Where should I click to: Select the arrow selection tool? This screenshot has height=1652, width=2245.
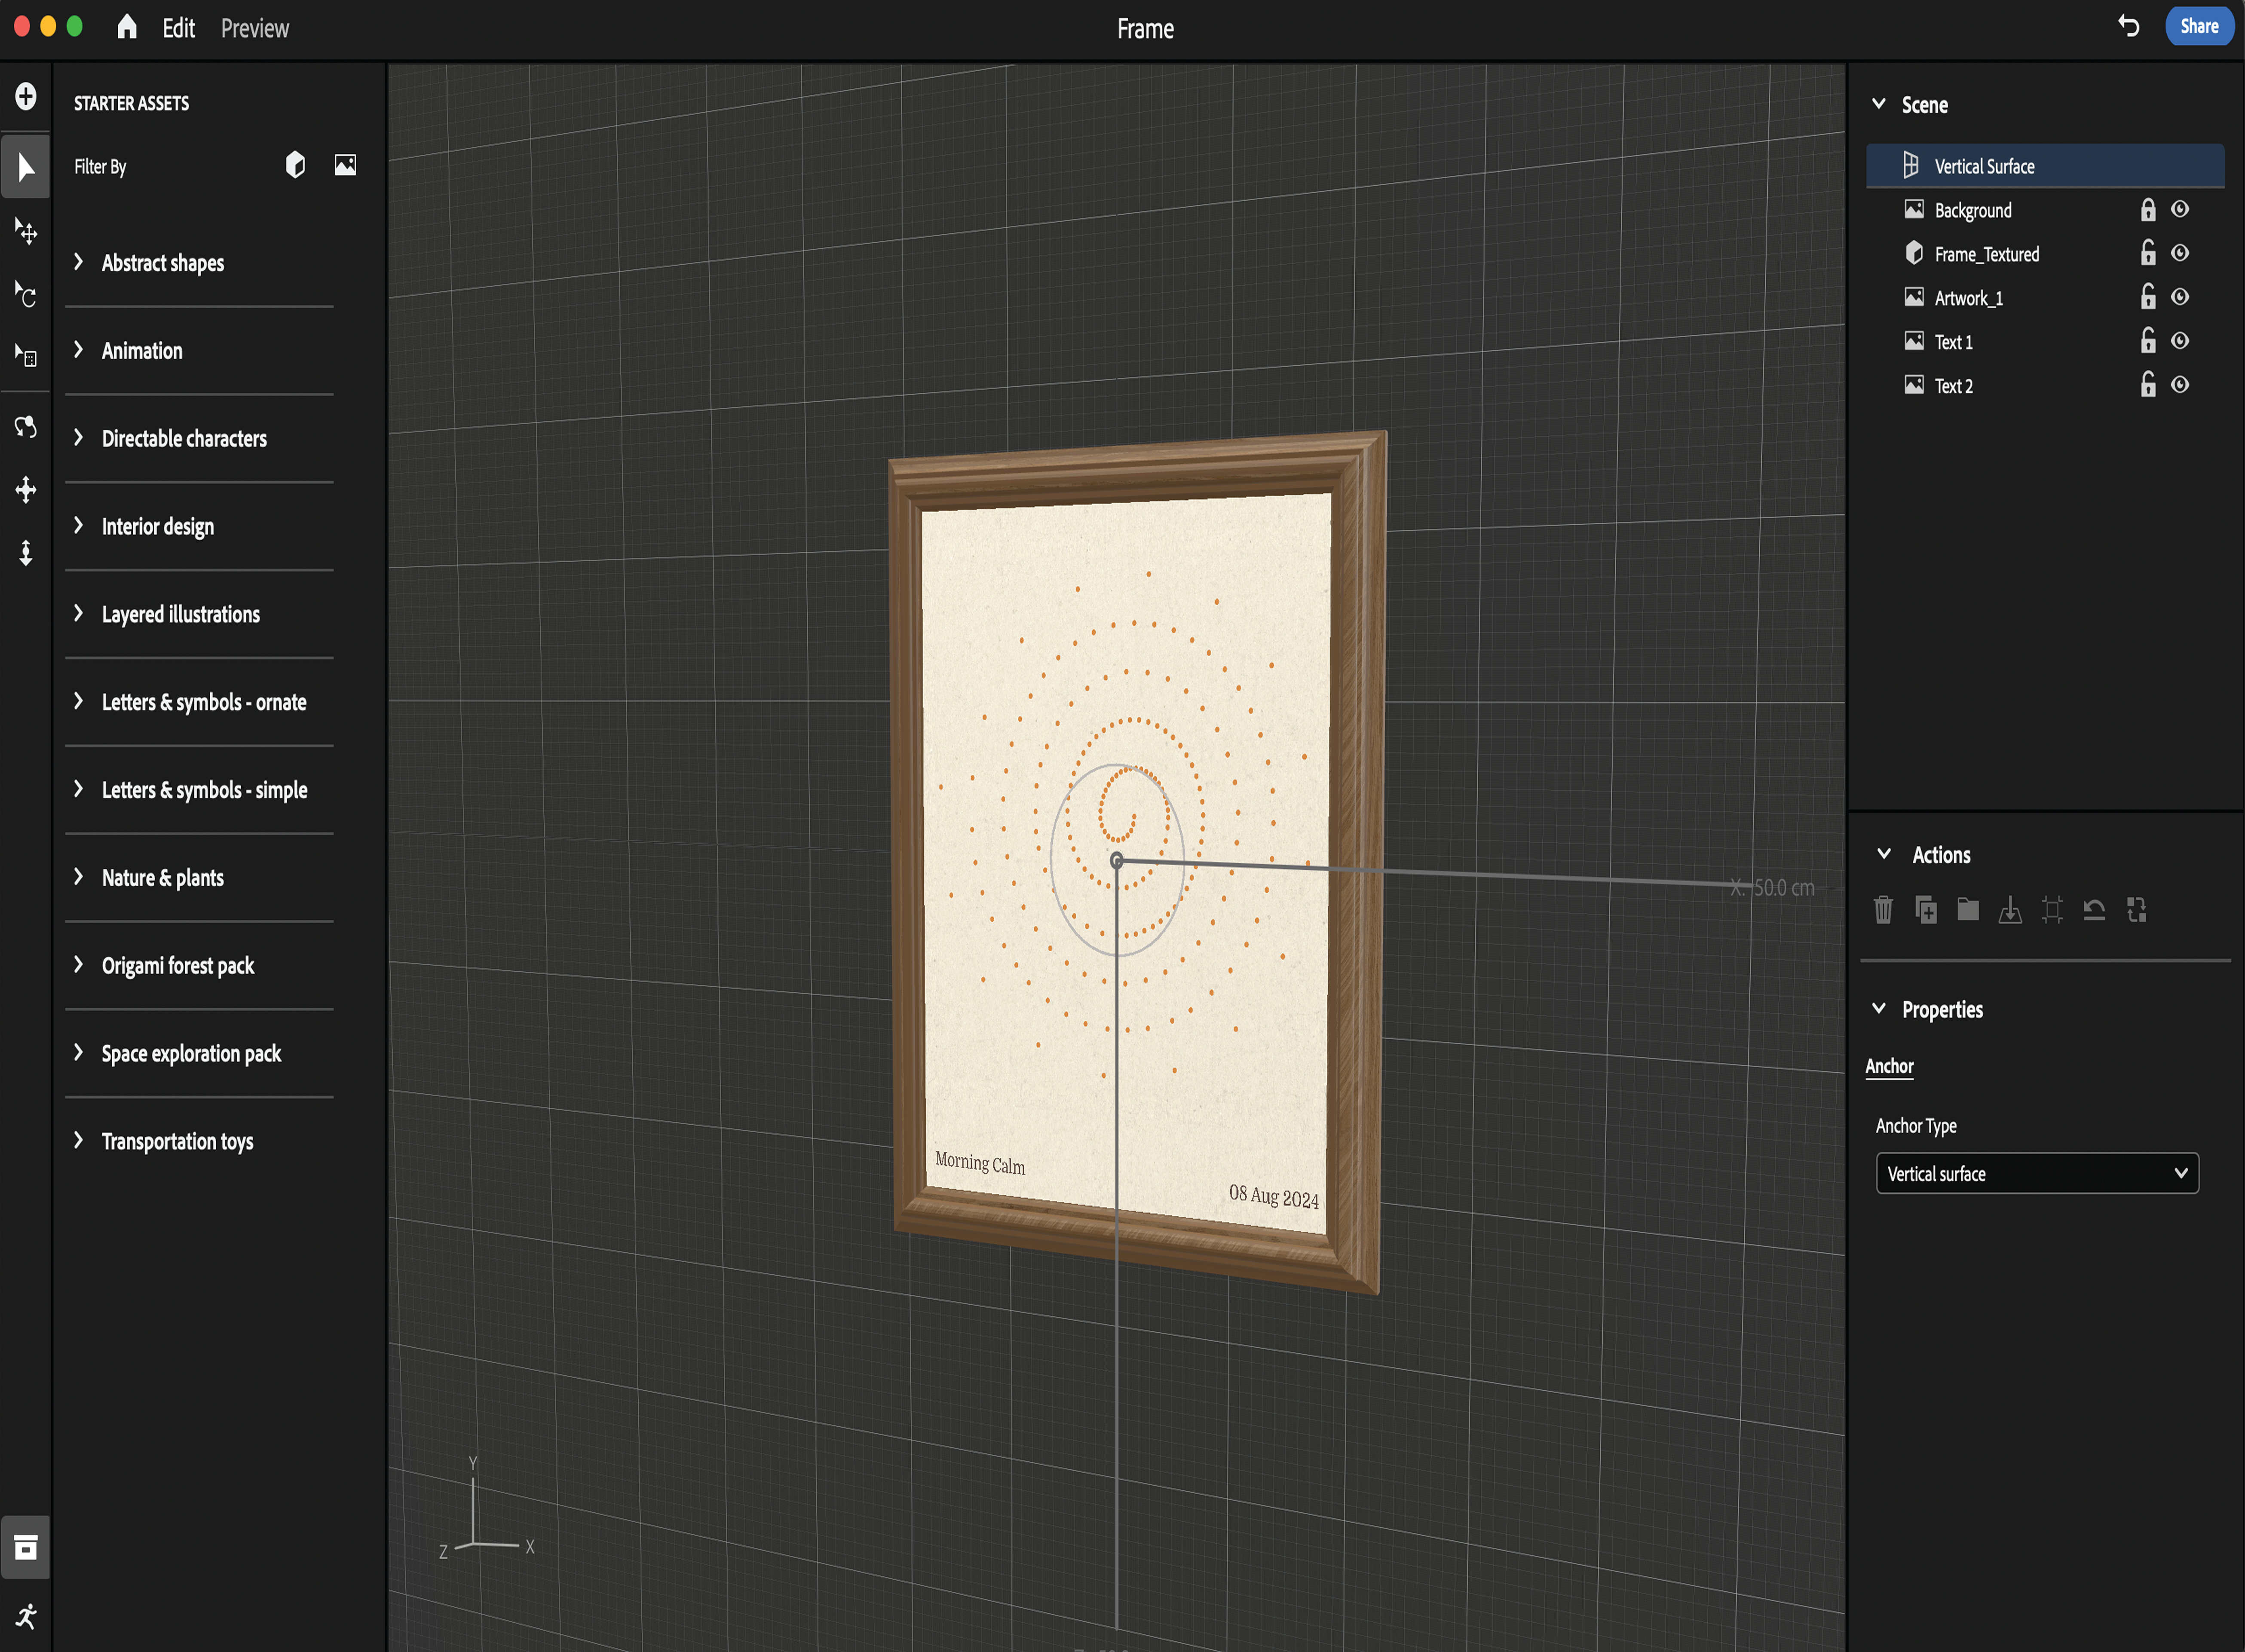[x=26, y=167]
